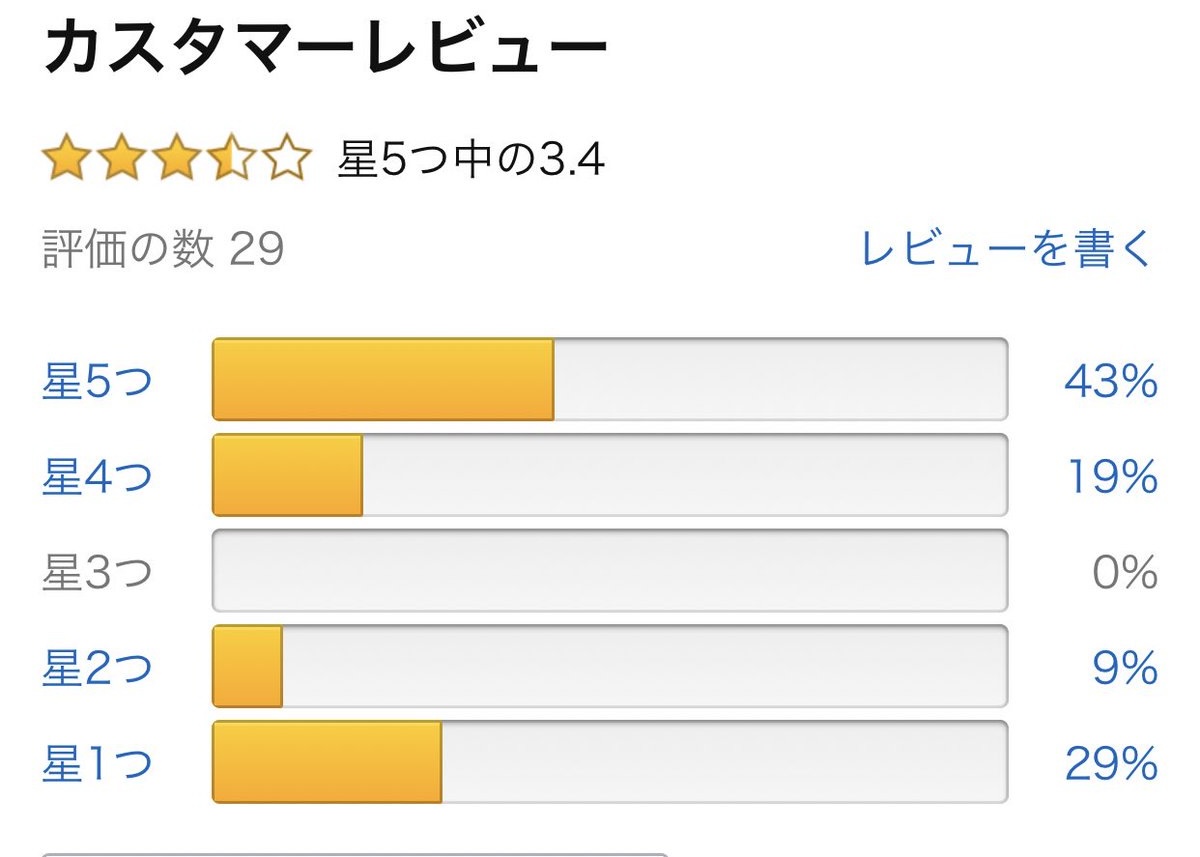Open the レビューを書く link
The width and height of the screenshot is (1200, 857).
pos(1006,249)
